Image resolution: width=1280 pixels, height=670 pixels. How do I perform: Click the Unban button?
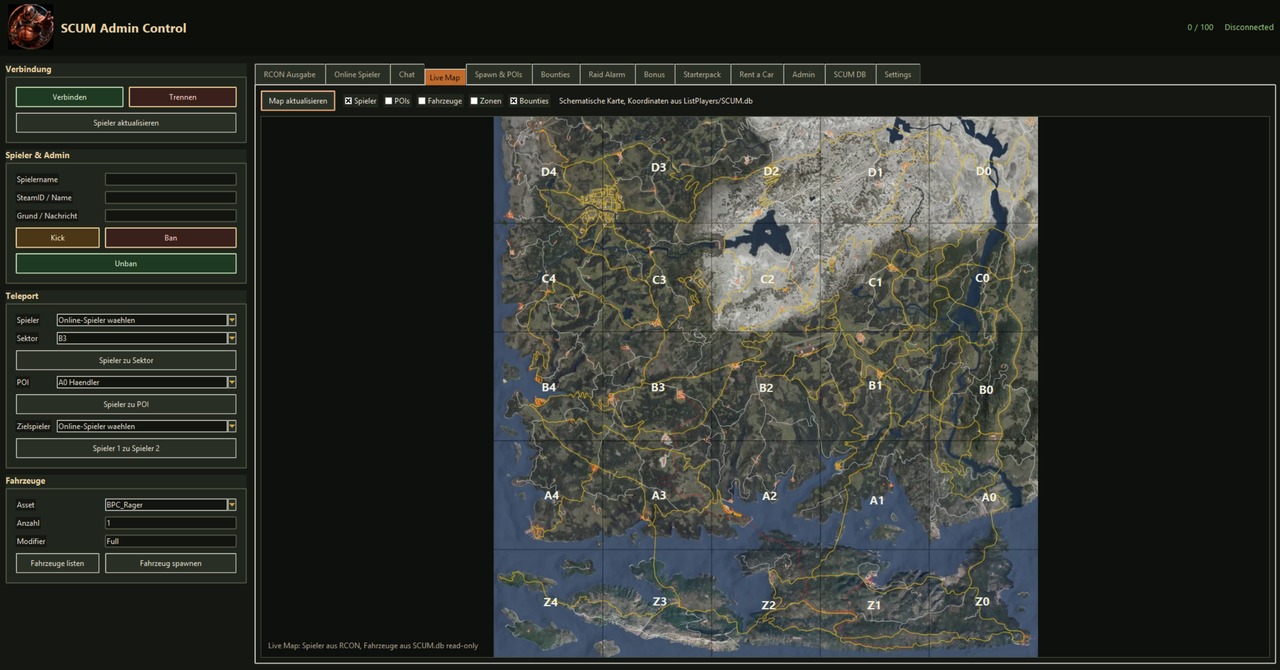click(126, 264)
